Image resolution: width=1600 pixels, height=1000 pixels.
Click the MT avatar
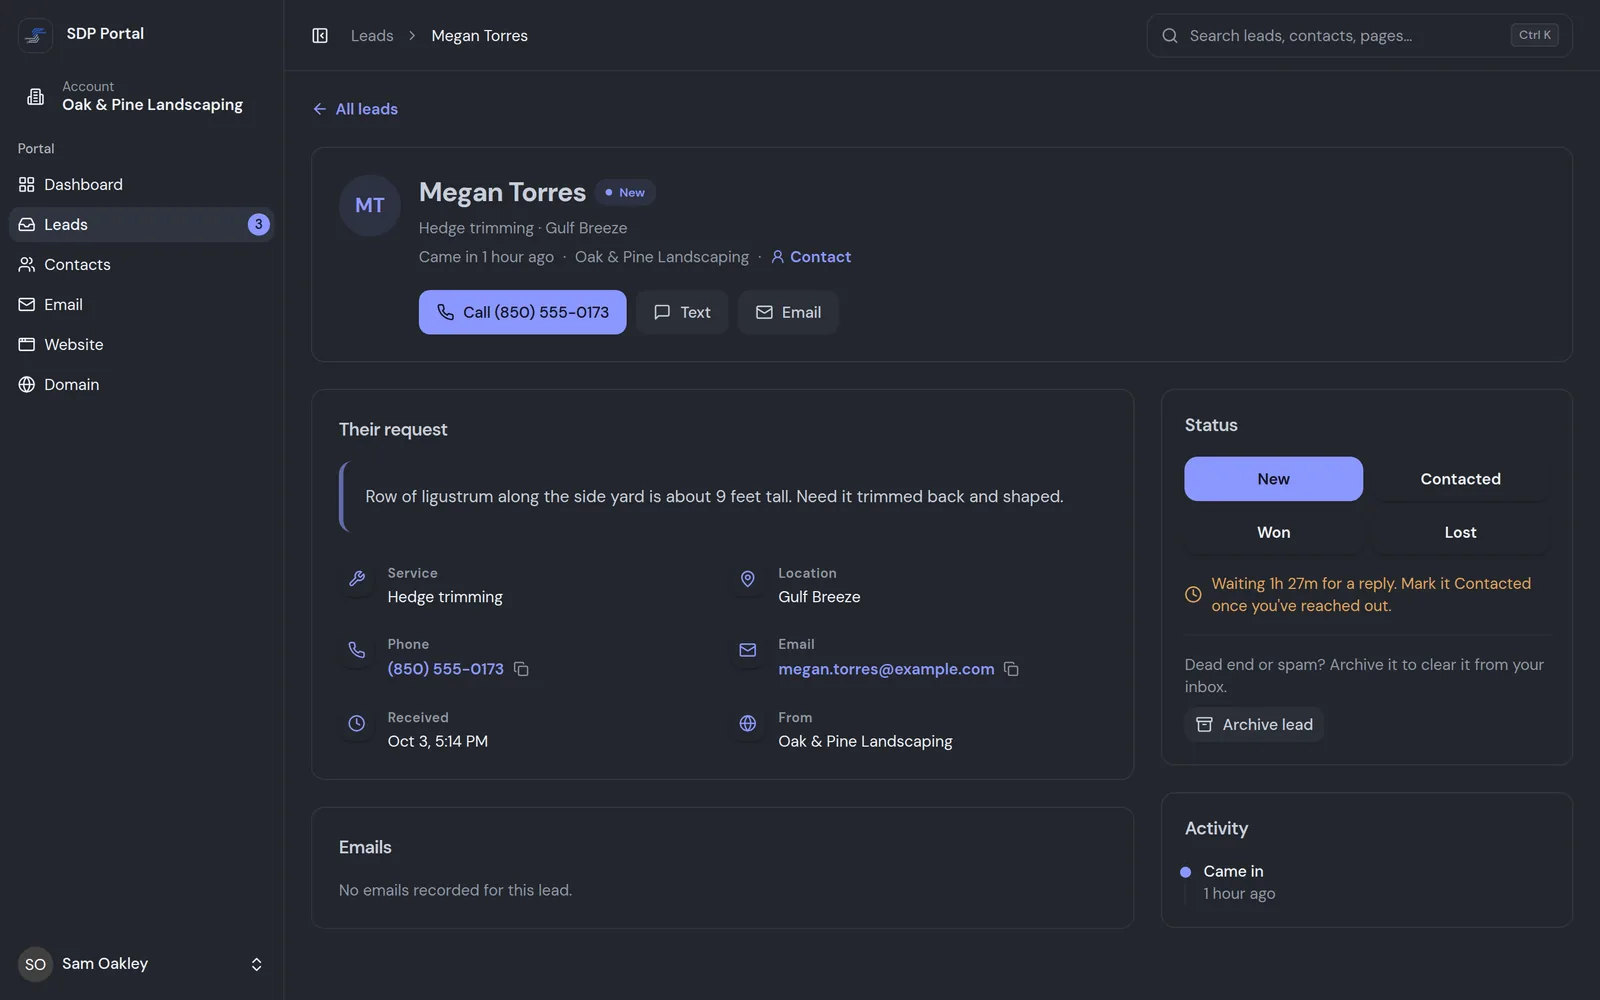(370, 205)
